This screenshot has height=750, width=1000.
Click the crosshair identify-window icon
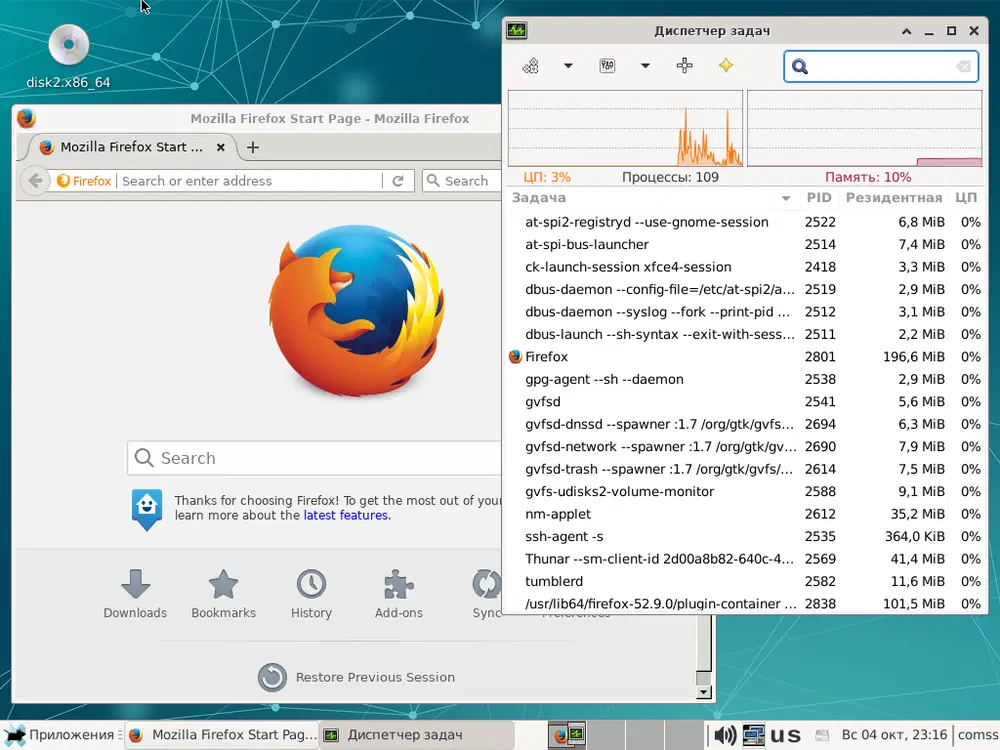[x=684, y=66]
